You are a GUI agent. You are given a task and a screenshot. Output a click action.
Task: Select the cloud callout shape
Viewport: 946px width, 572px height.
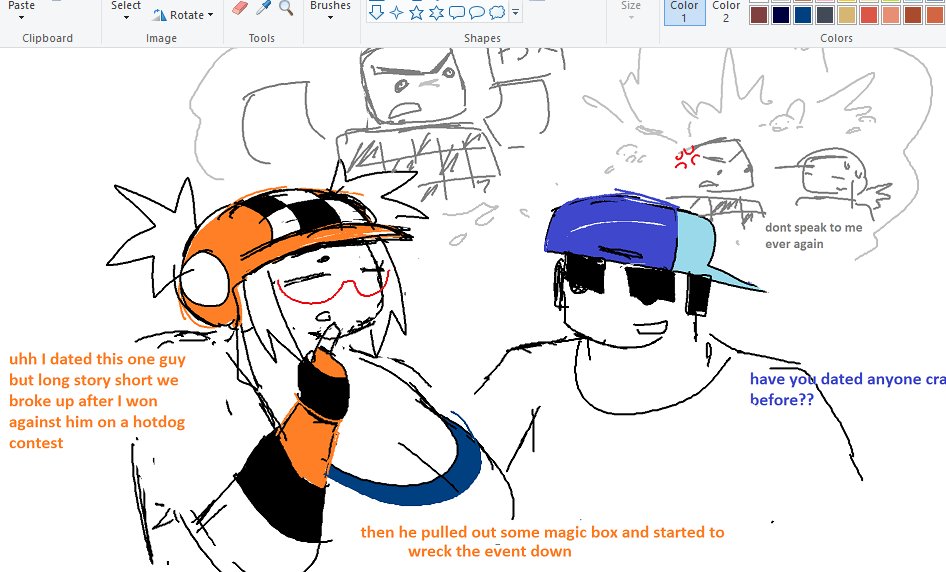point(497,12)
